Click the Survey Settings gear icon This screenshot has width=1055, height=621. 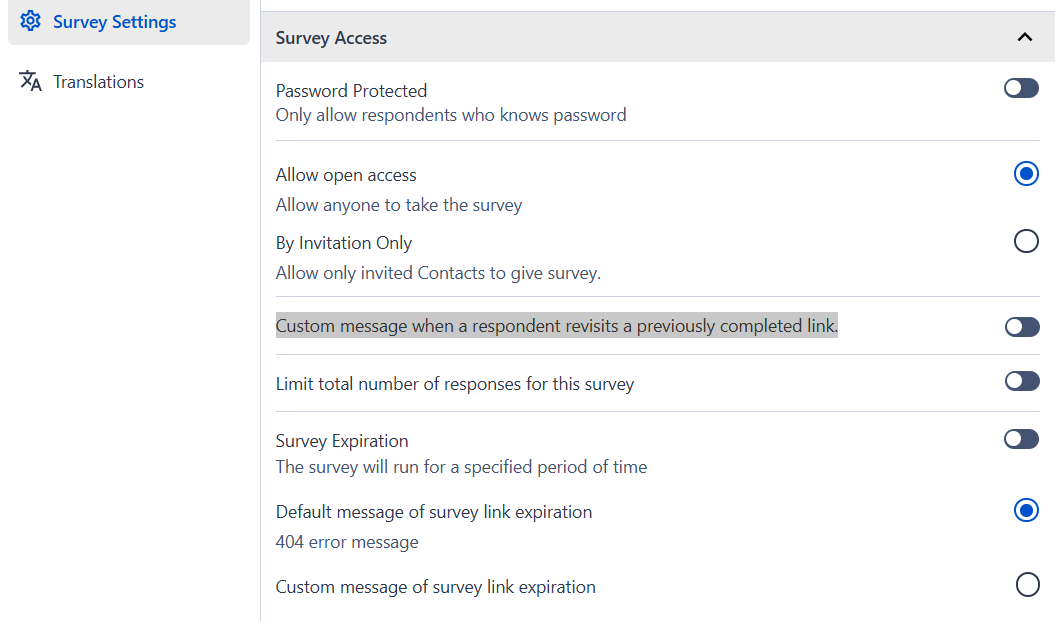click(x=31, y=21)
